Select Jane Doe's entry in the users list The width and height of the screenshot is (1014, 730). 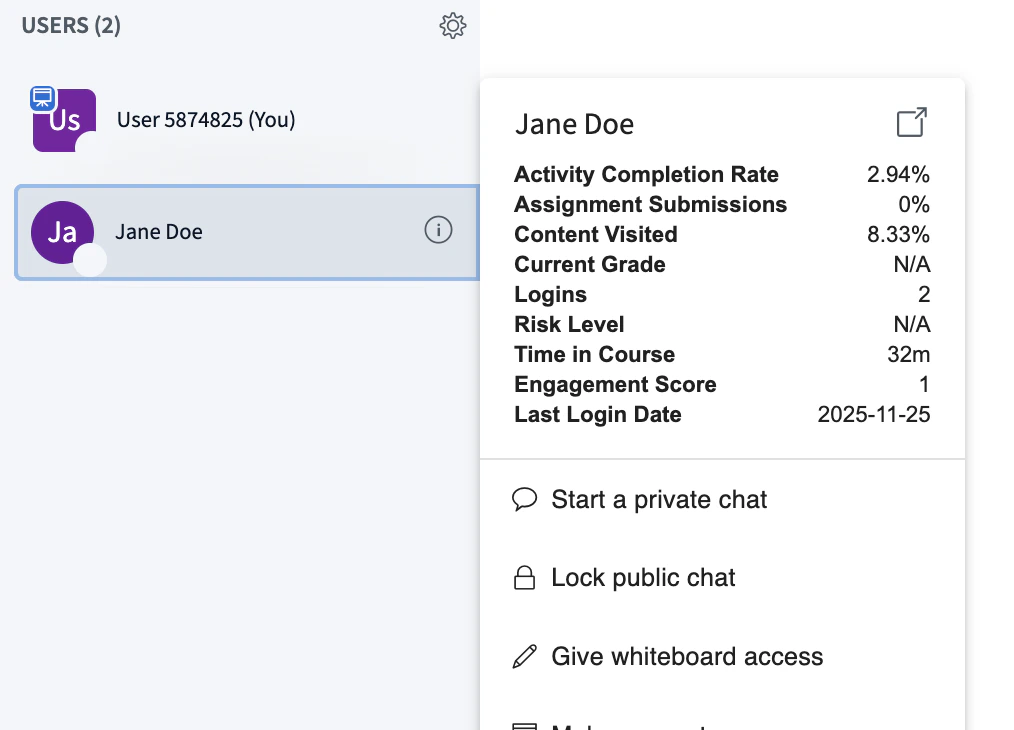pos(245,232)
